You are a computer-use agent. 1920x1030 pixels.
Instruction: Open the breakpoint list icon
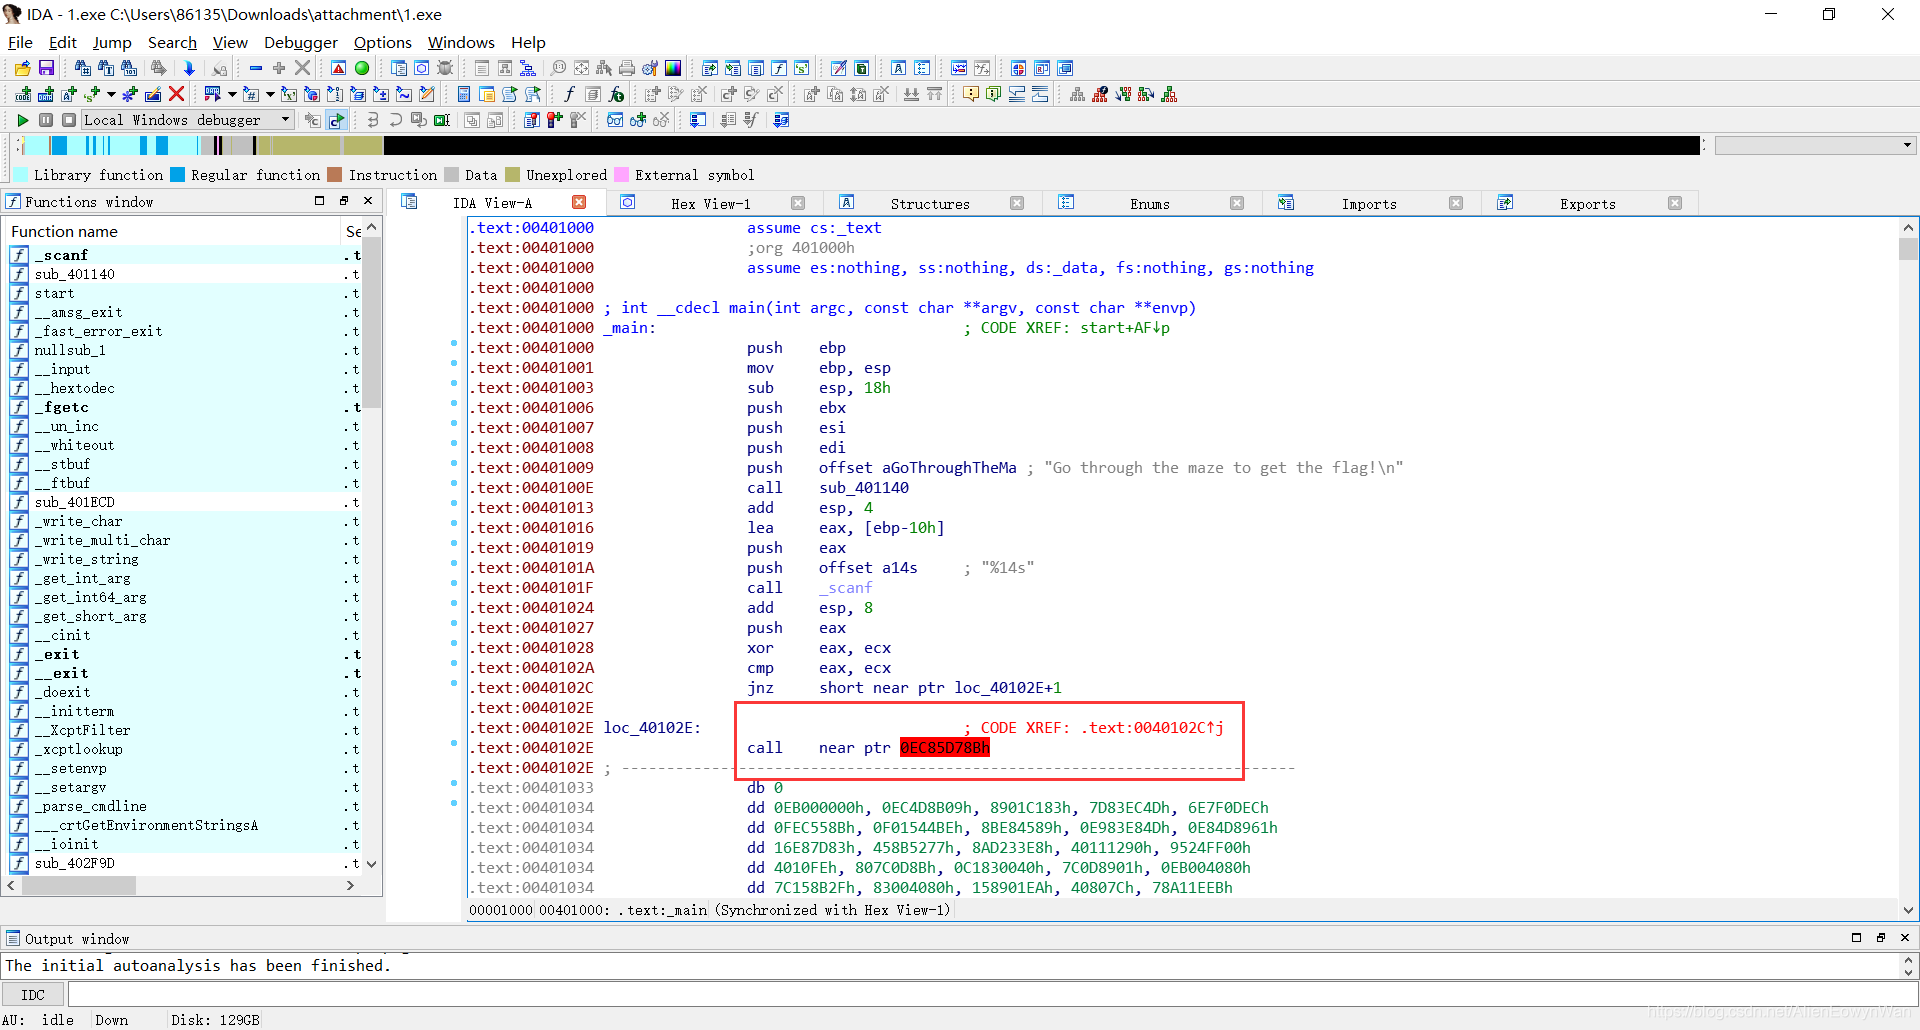531,120
